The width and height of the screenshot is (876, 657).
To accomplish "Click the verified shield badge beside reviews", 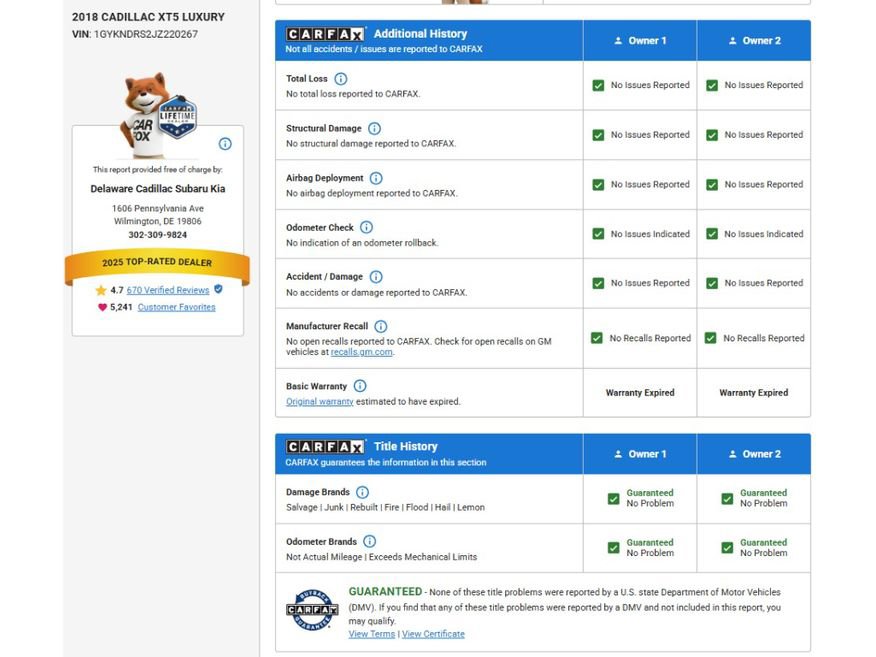I will pos(218,289).
